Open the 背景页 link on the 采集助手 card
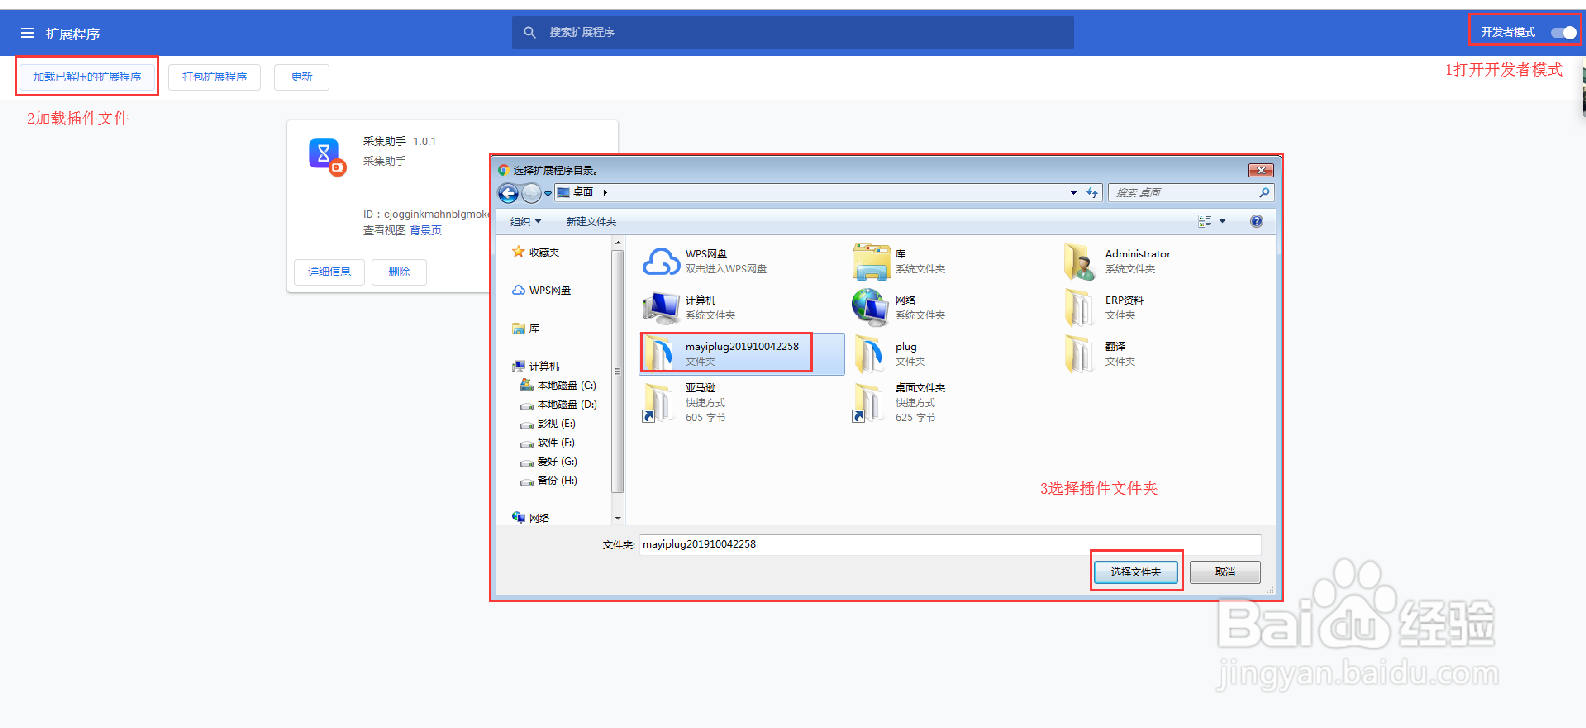 (x=426, y=231)
